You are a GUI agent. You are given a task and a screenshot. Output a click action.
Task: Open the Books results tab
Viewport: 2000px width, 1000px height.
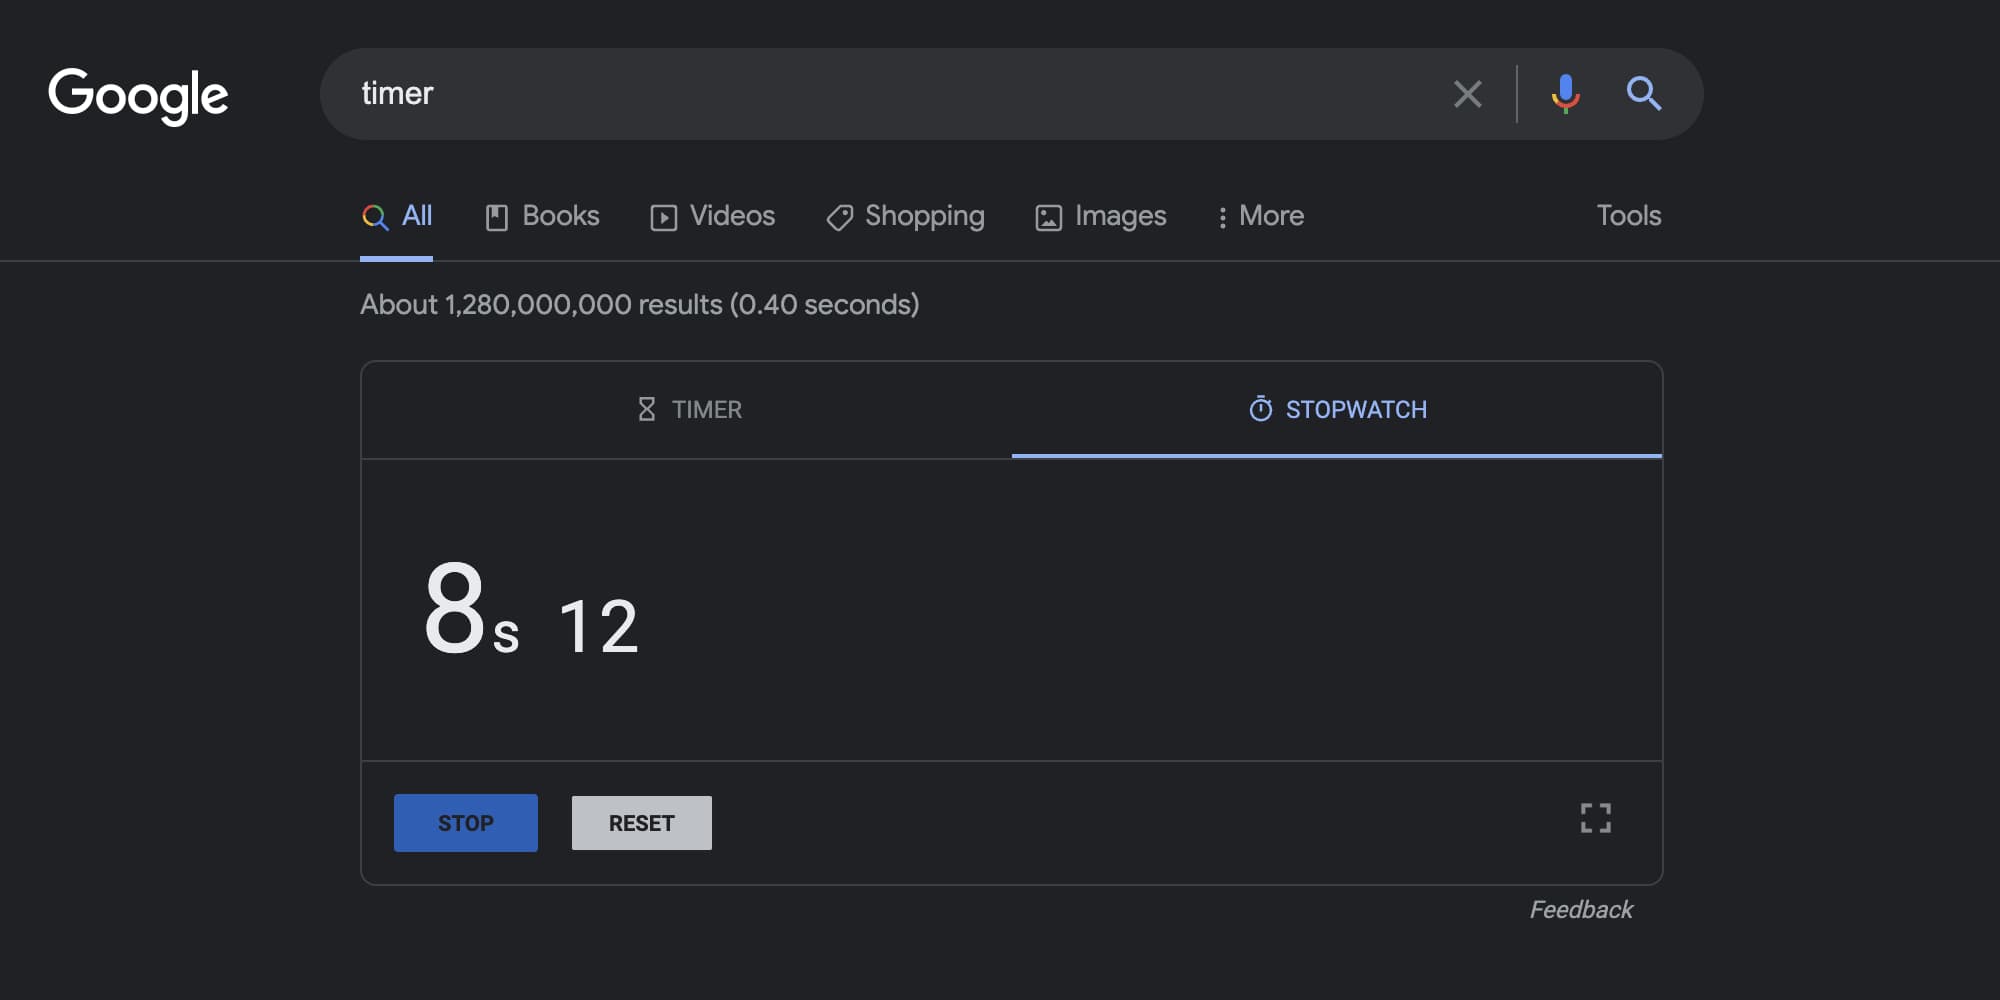coord(542,216)
